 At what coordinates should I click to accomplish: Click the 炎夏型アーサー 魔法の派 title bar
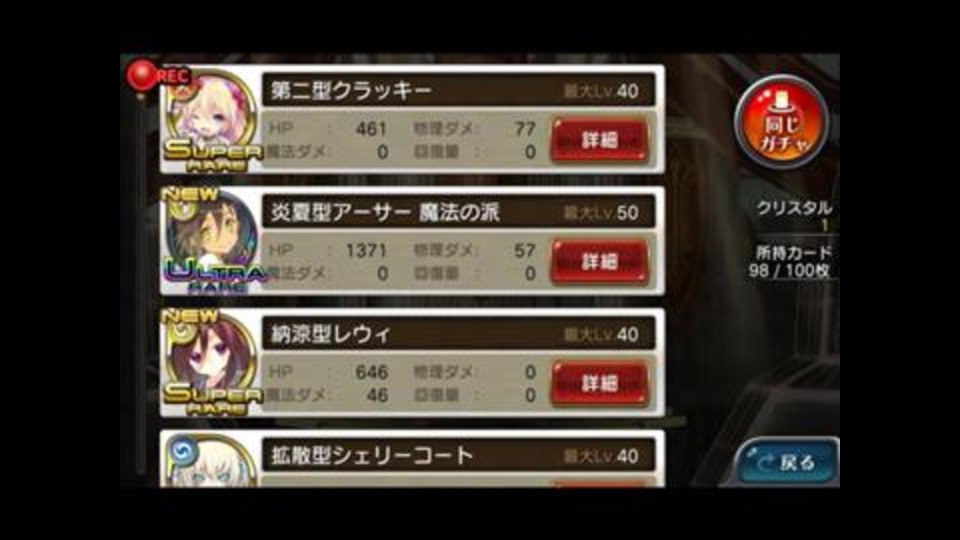point(459,212)
